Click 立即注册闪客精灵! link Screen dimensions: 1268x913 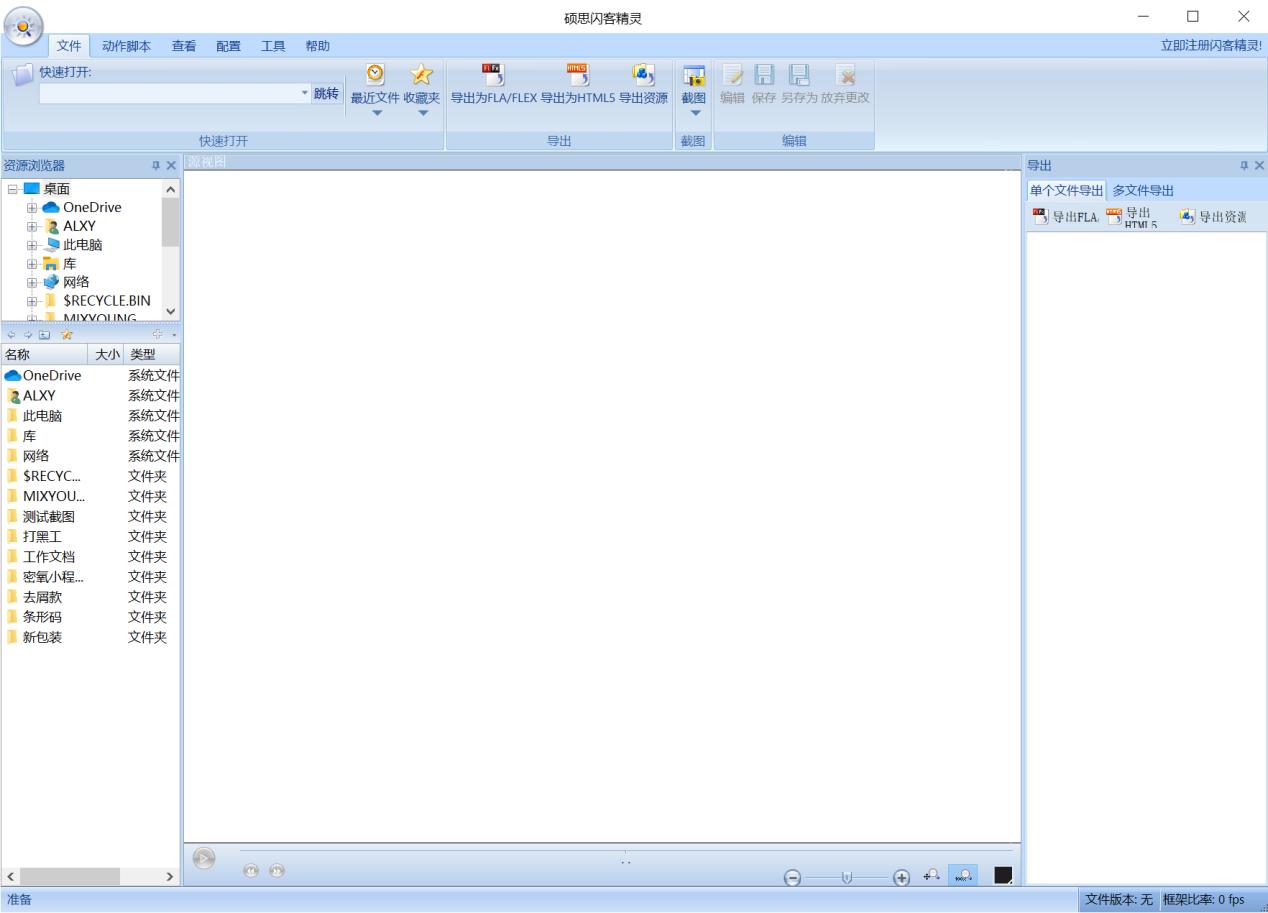[x=1210, y=46]
